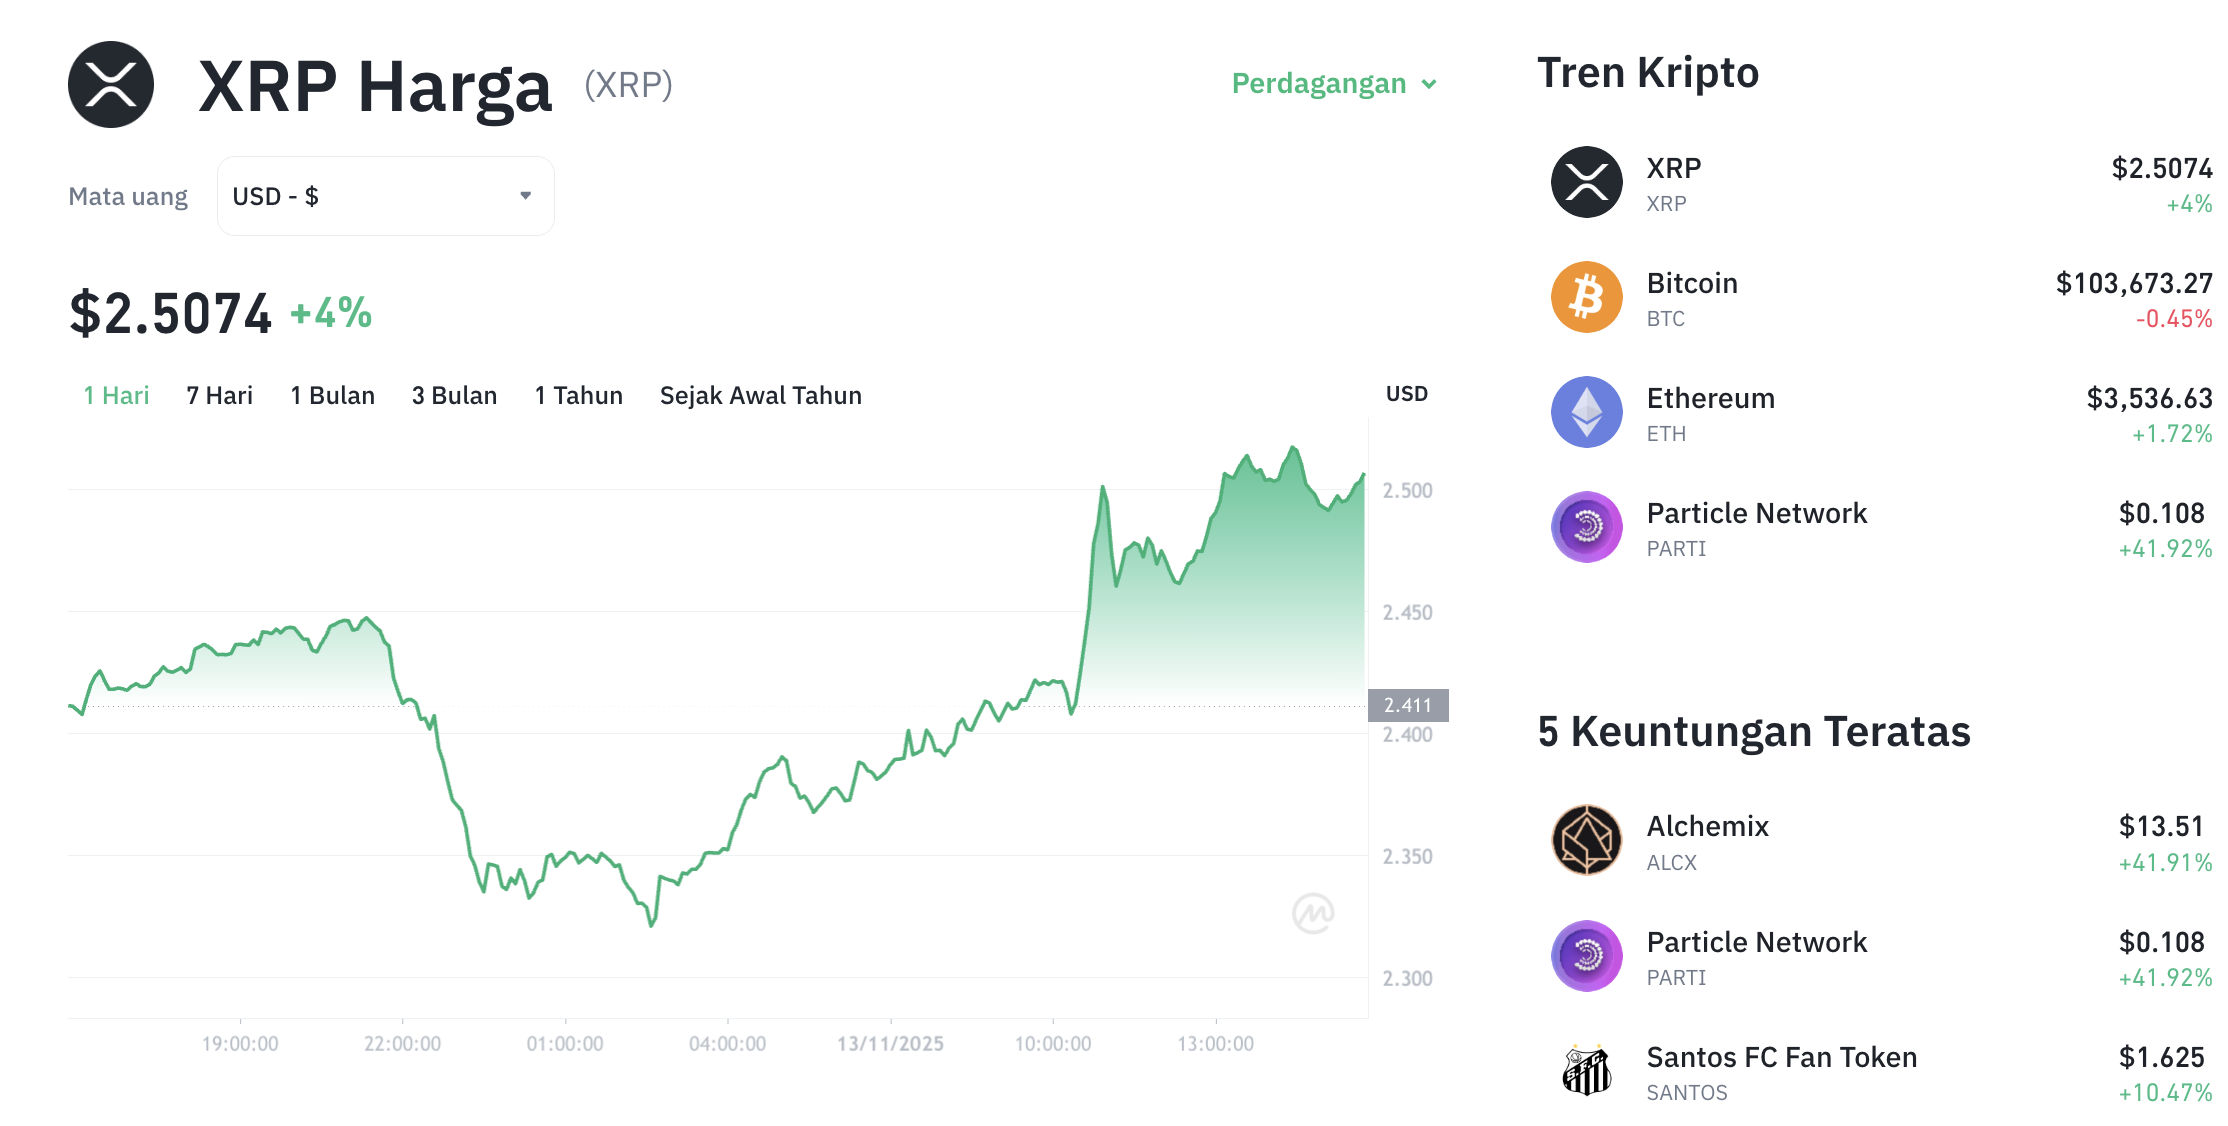Switch to the 7 Hari chart view
2228x1126 pixels.
point(218,395)
